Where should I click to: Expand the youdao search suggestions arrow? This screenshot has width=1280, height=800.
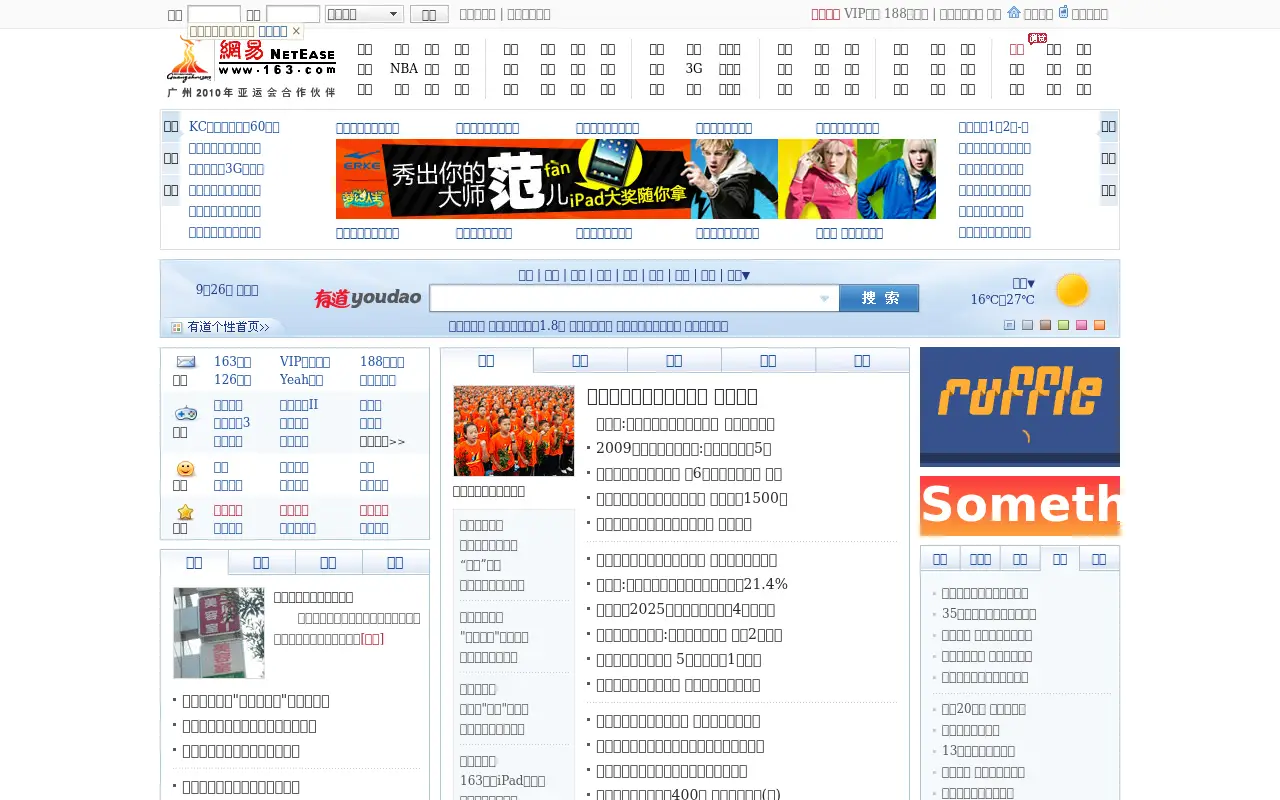click(x=825, y=299)
